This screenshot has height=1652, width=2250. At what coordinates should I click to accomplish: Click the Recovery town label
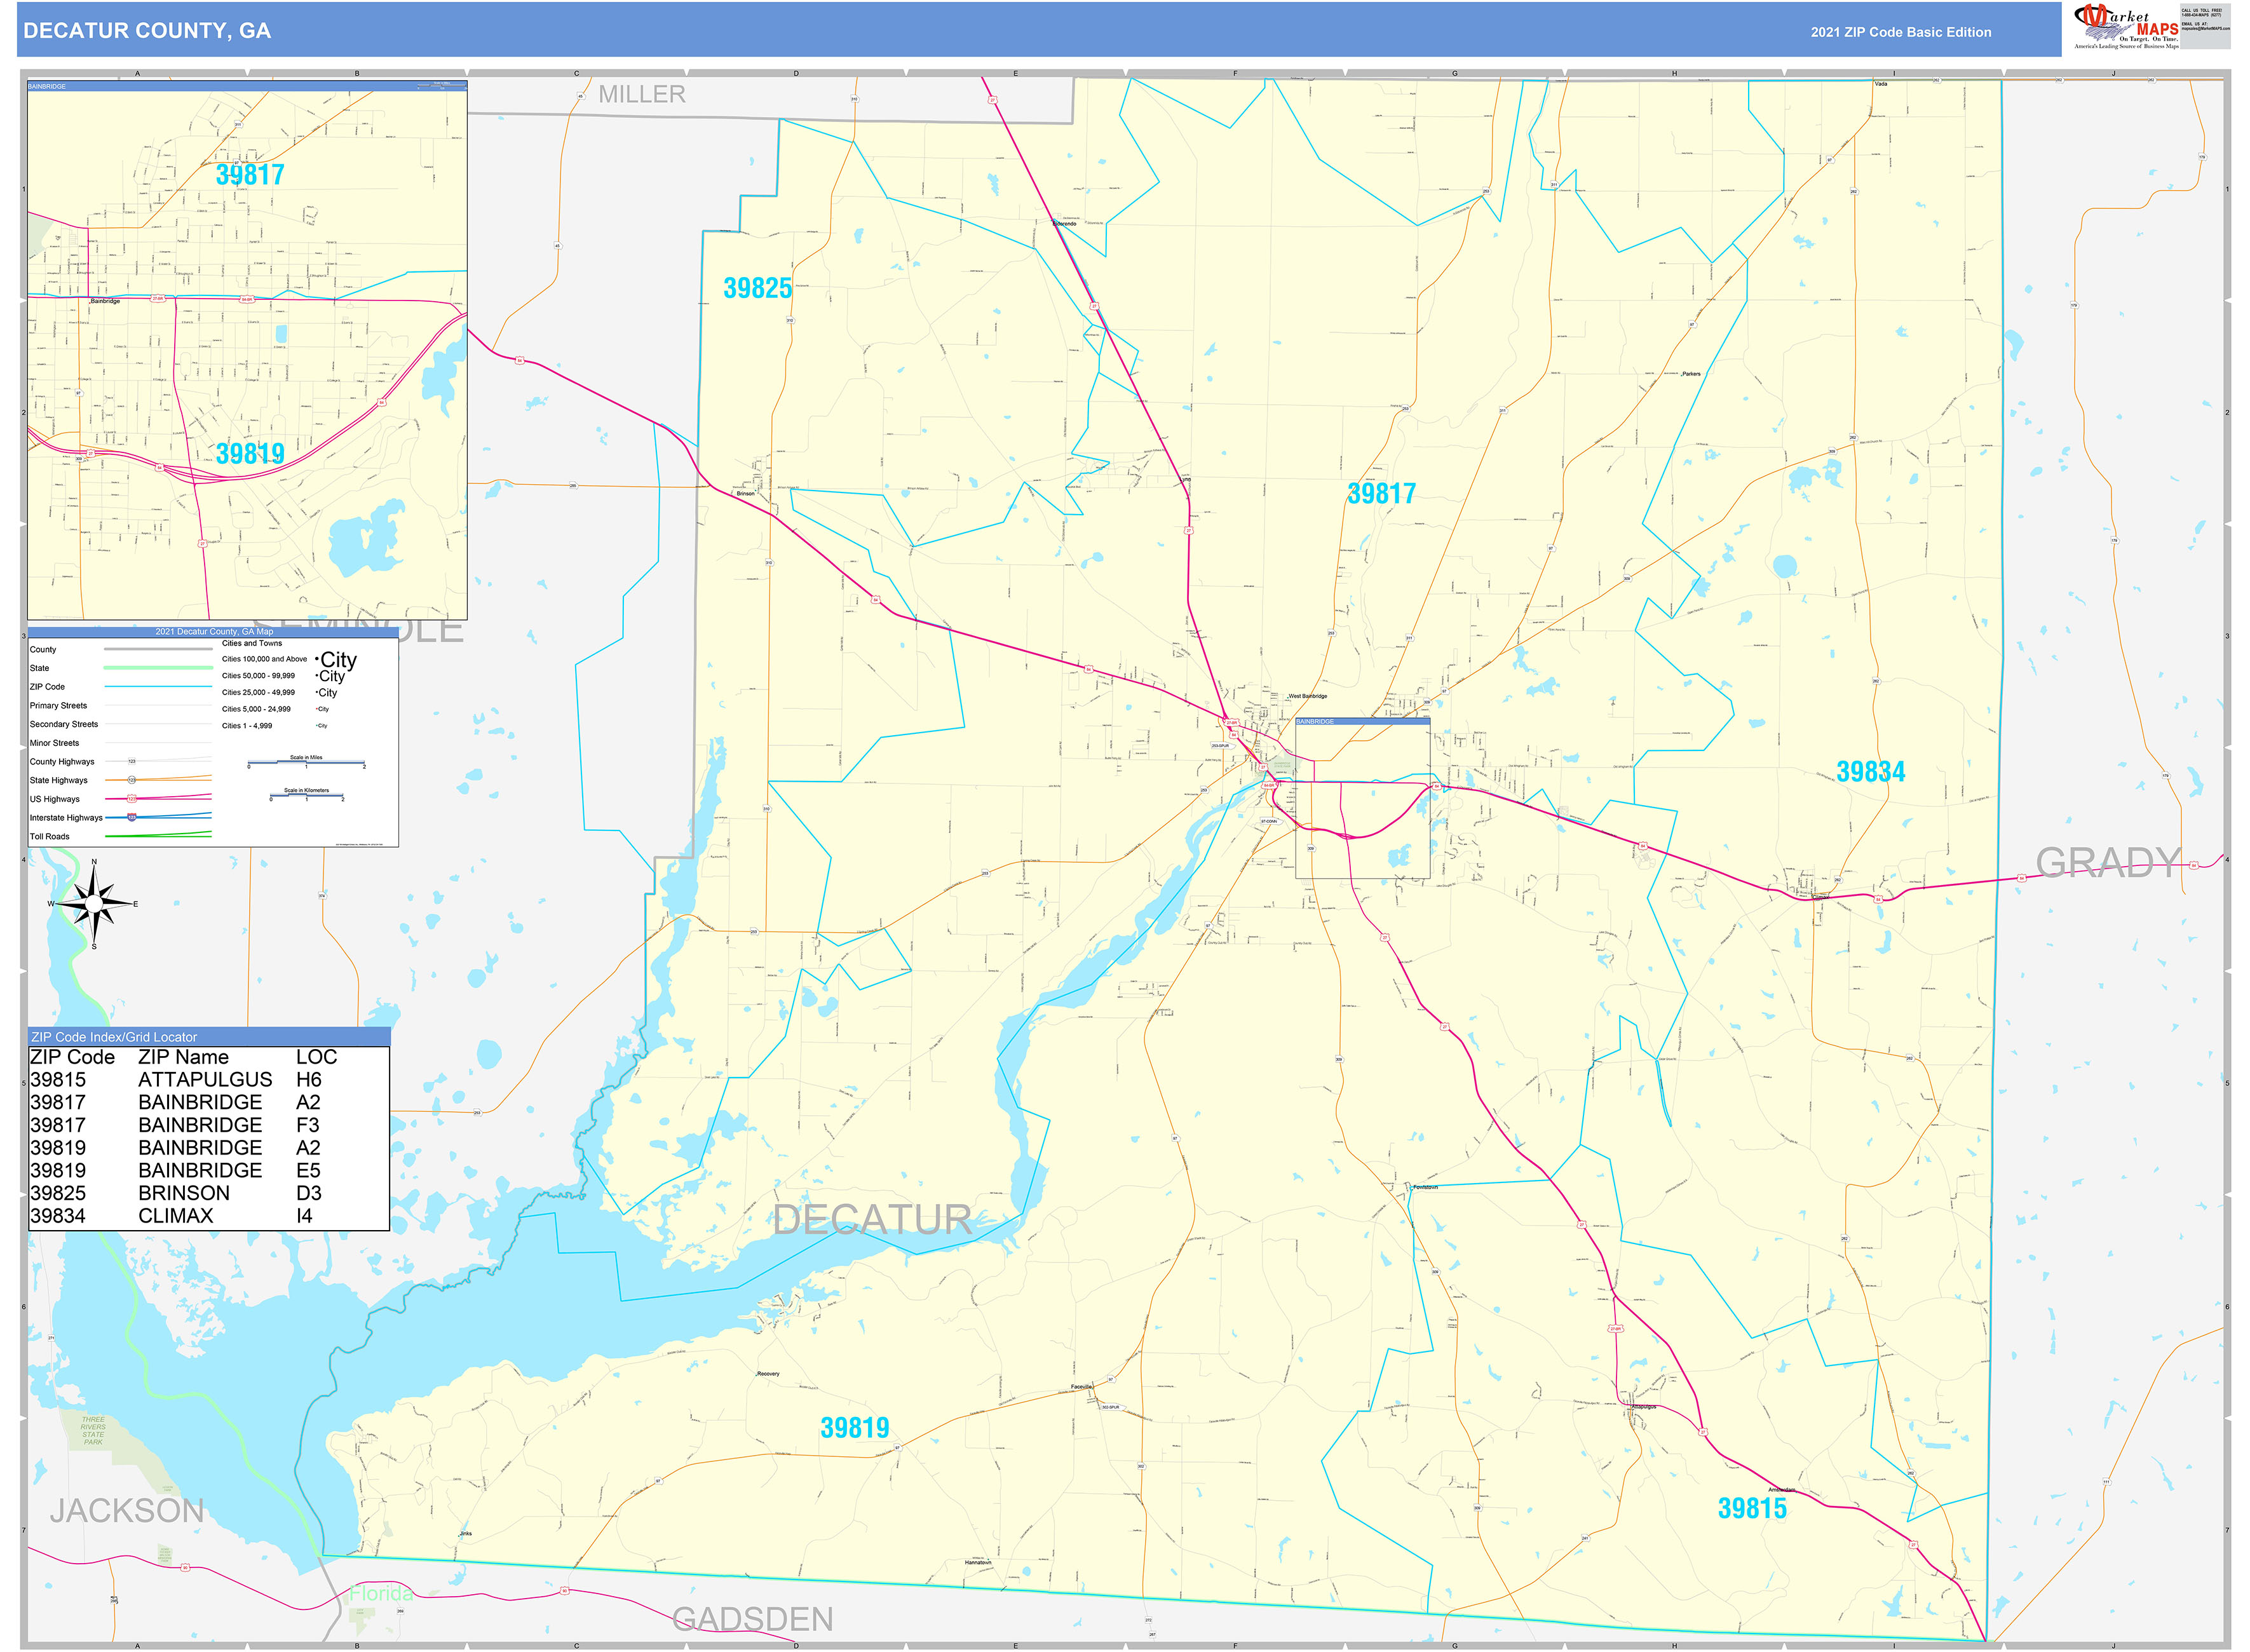768,1374
